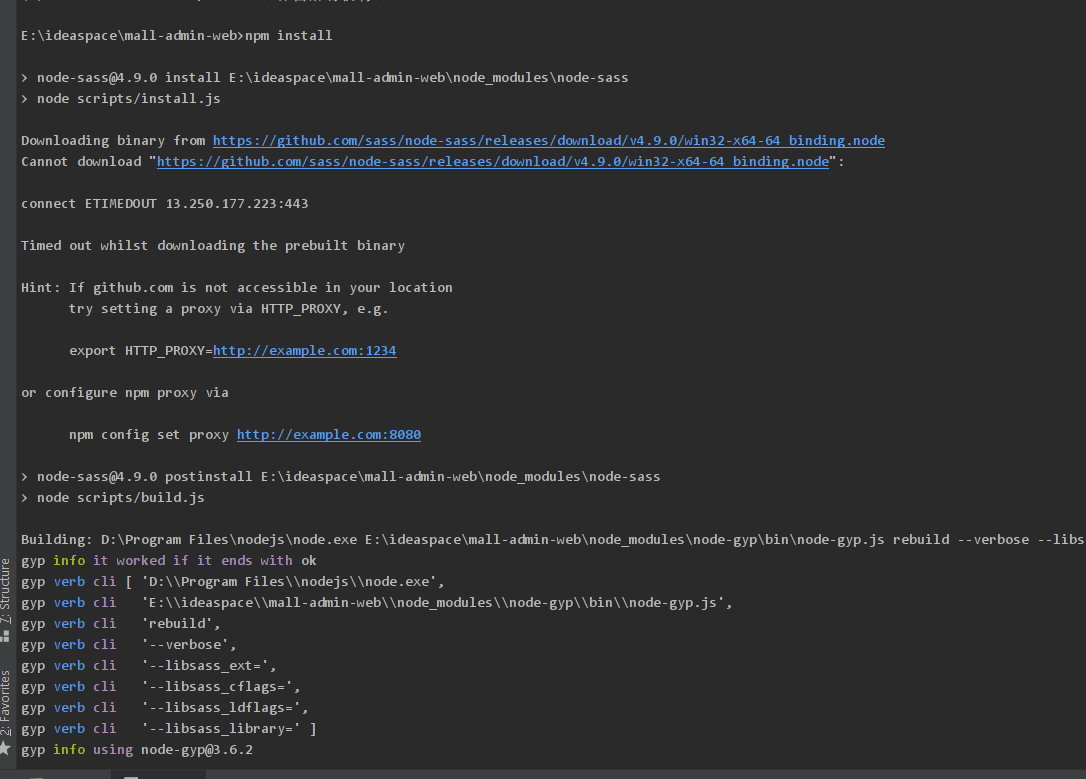
Task: Switch to the Favorites sidebar tab
Action: coord(5,704)
